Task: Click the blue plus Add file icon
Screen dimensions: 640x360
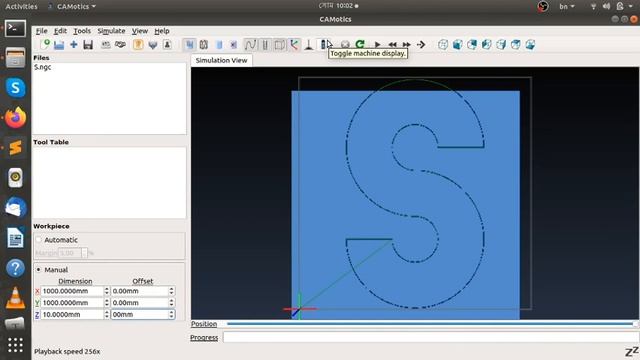Action: (73, 44)
